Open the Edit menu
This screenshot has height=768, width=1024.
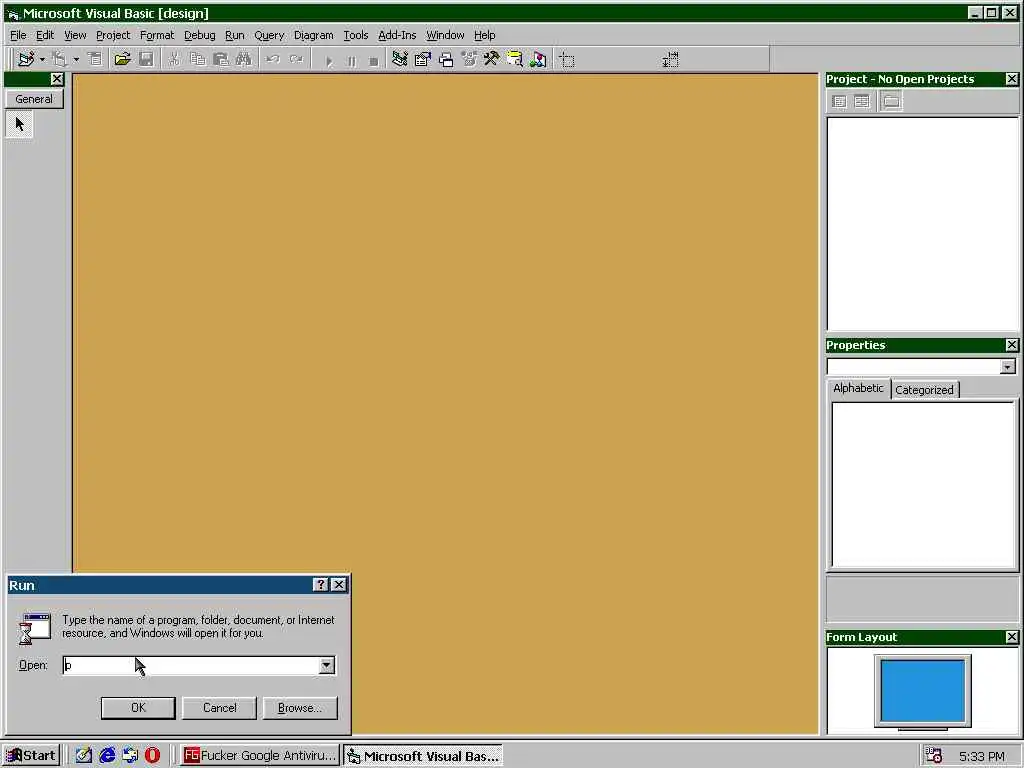[45, 35]
